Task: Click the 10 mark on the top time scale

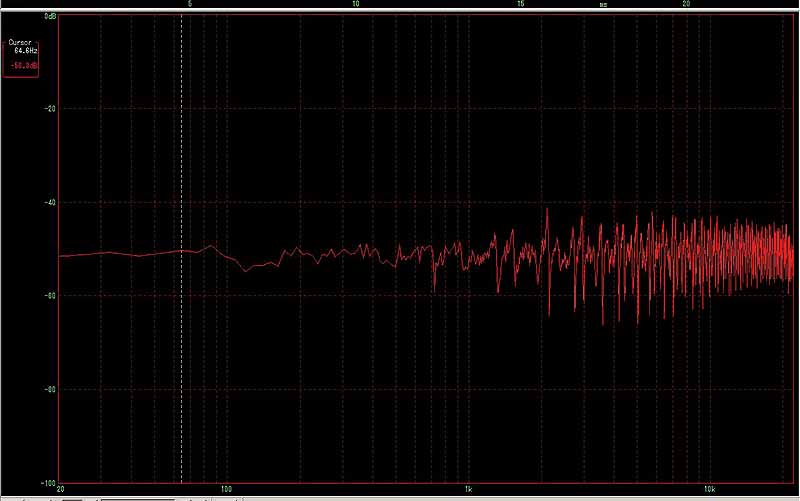Action: point(356,4)
